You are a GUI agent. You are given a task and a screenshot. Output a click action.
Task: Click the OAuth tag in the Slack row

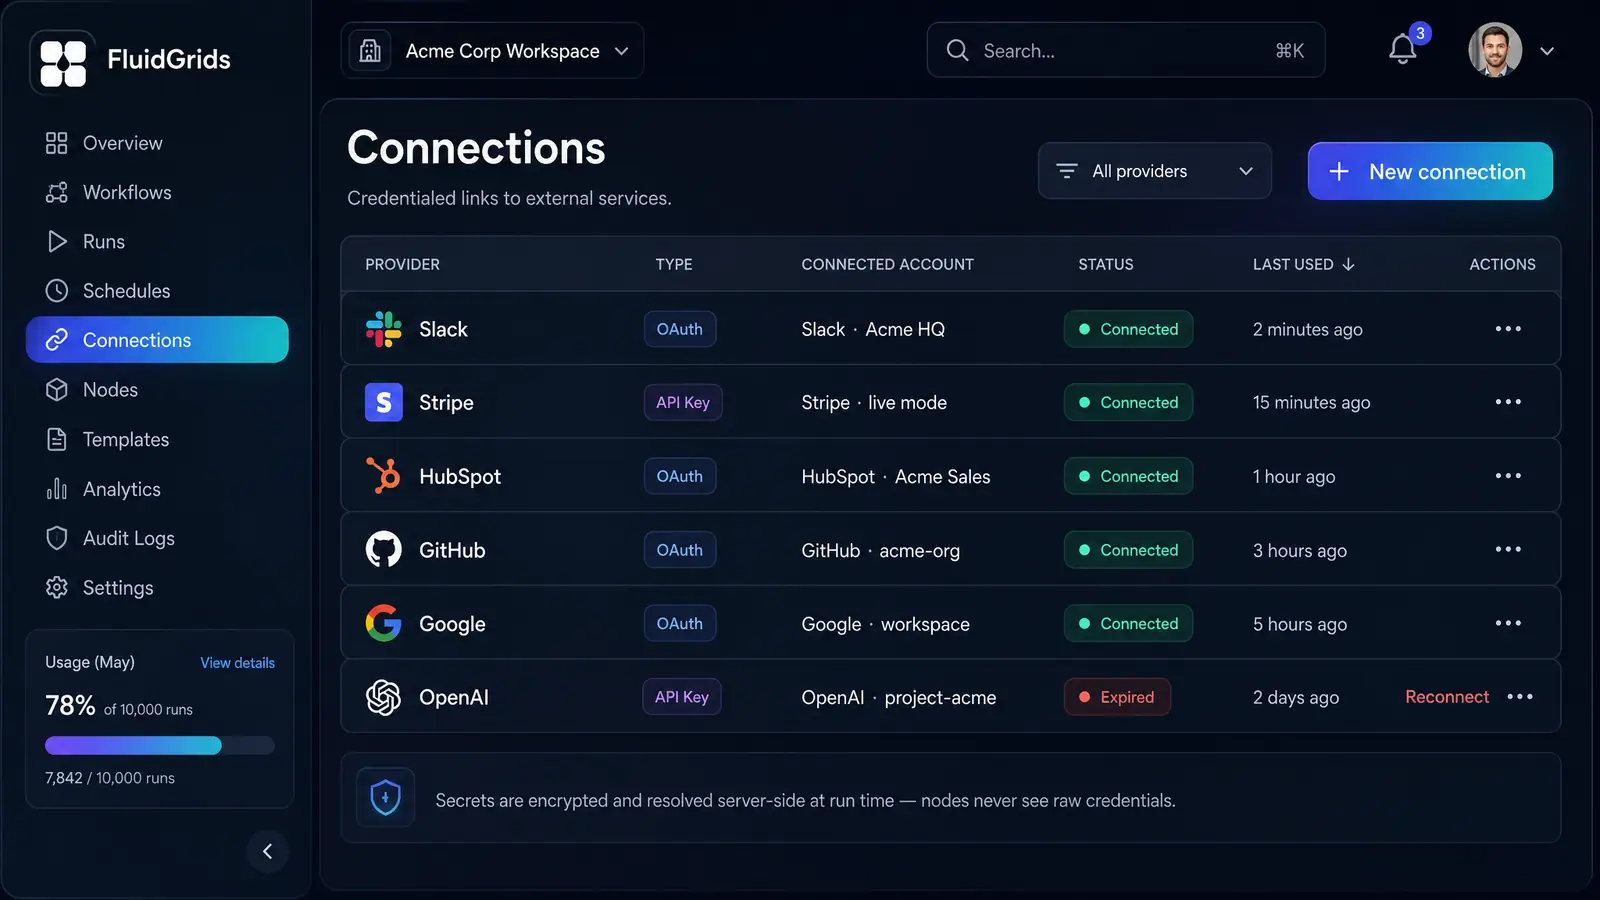(x=680, y=329)
